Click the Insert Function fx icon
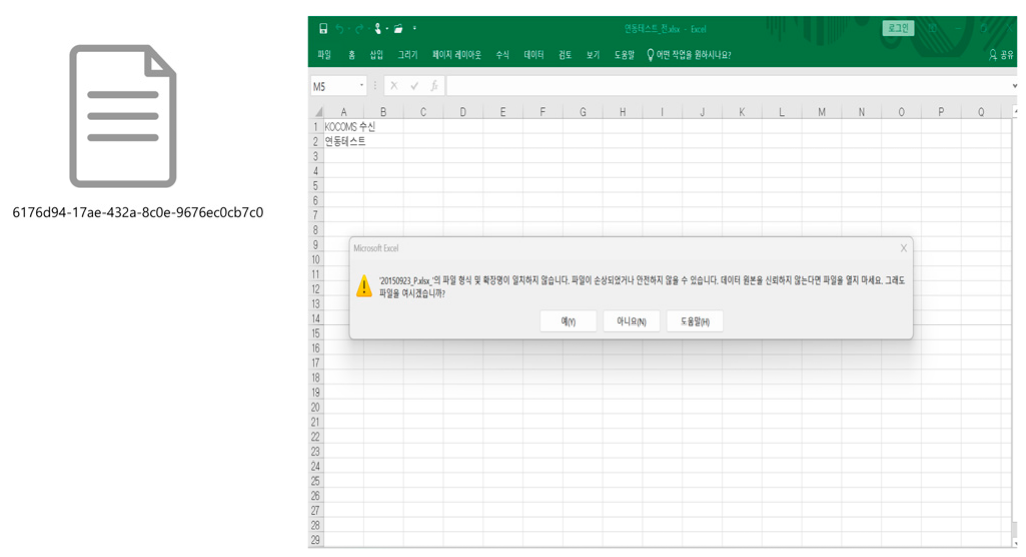This screenshot has height=557, width=1026. [434, 87]
